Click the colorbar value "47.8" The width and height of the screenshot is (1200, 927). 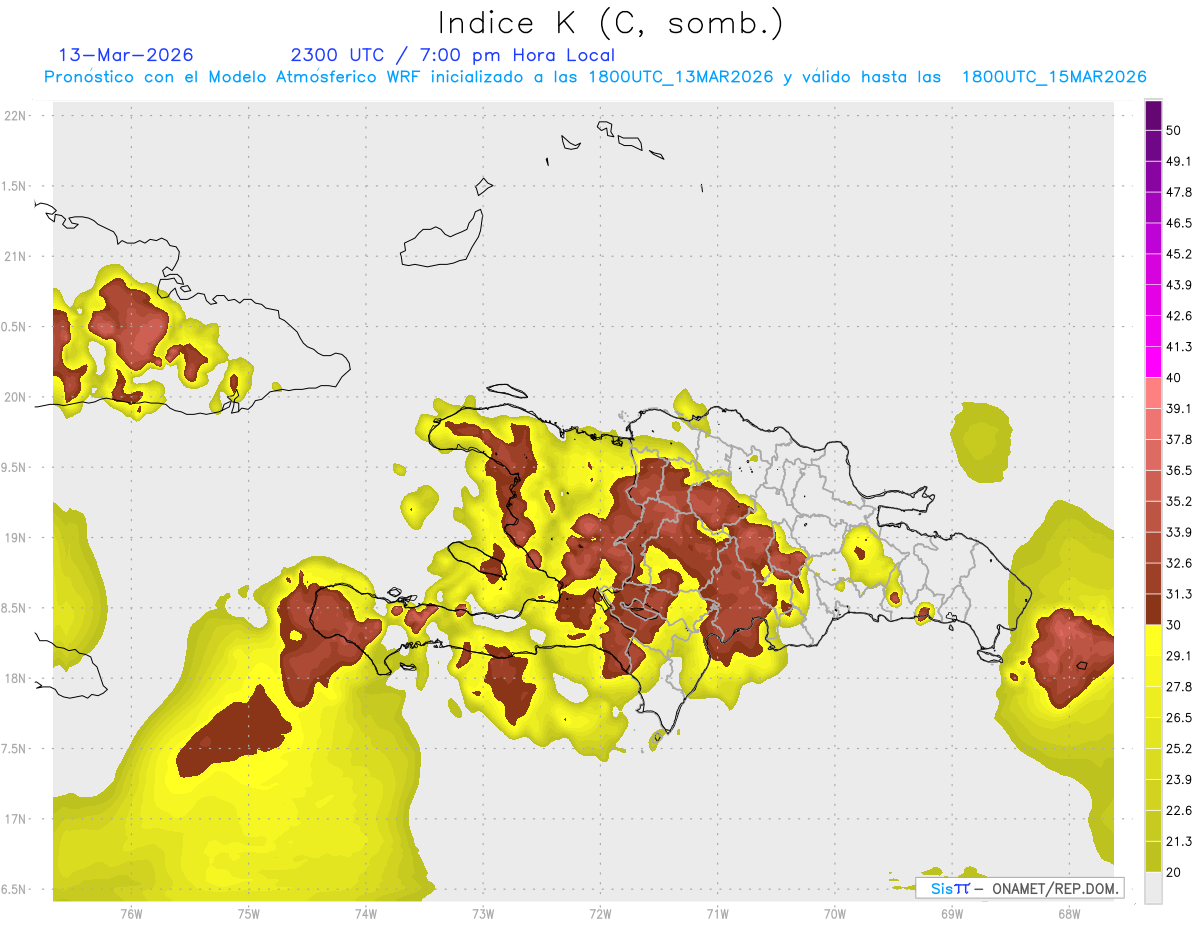pyautogui.click(x=1179, y=192)
